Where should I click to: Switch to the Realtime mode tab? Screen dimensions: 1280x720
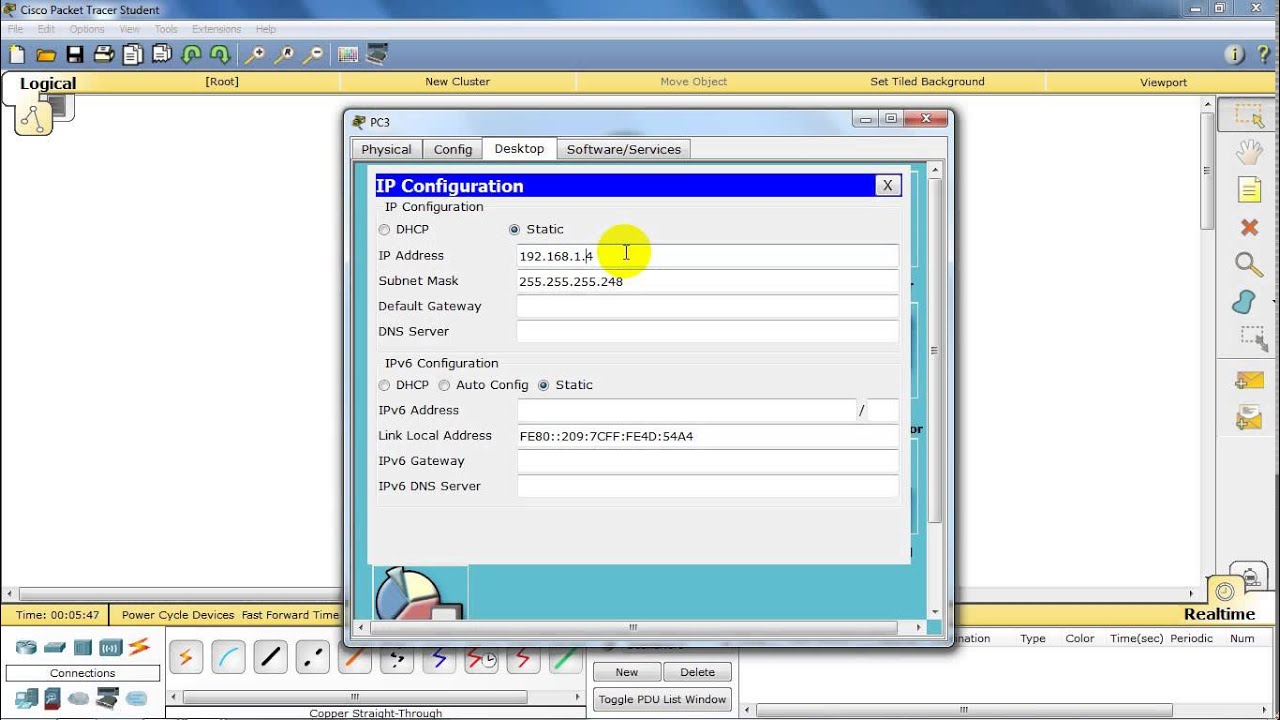point(1219,614)
